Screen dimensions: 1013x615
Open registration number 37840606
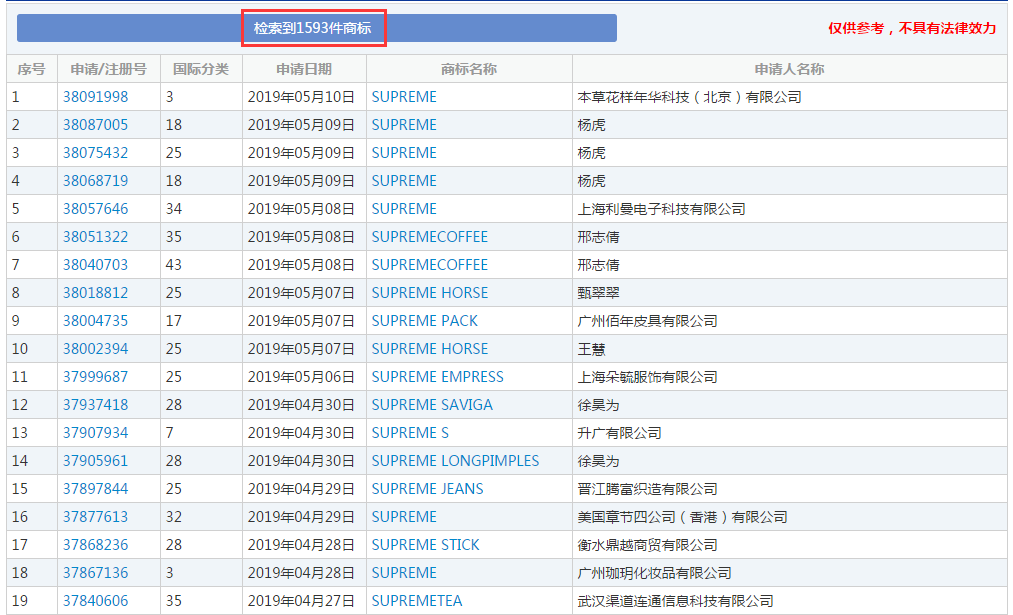pyautogui.click(x=96, y=601)
